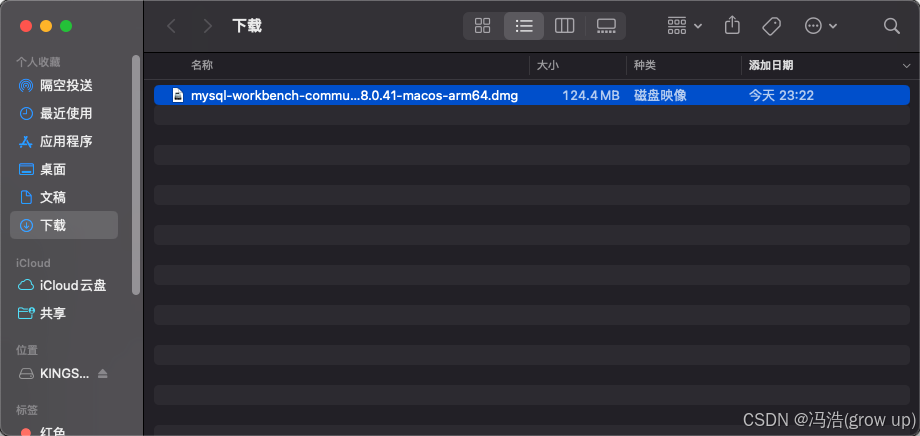
Task: Click the 124.4 MB size cell
Action: click(x=591, y=95)
